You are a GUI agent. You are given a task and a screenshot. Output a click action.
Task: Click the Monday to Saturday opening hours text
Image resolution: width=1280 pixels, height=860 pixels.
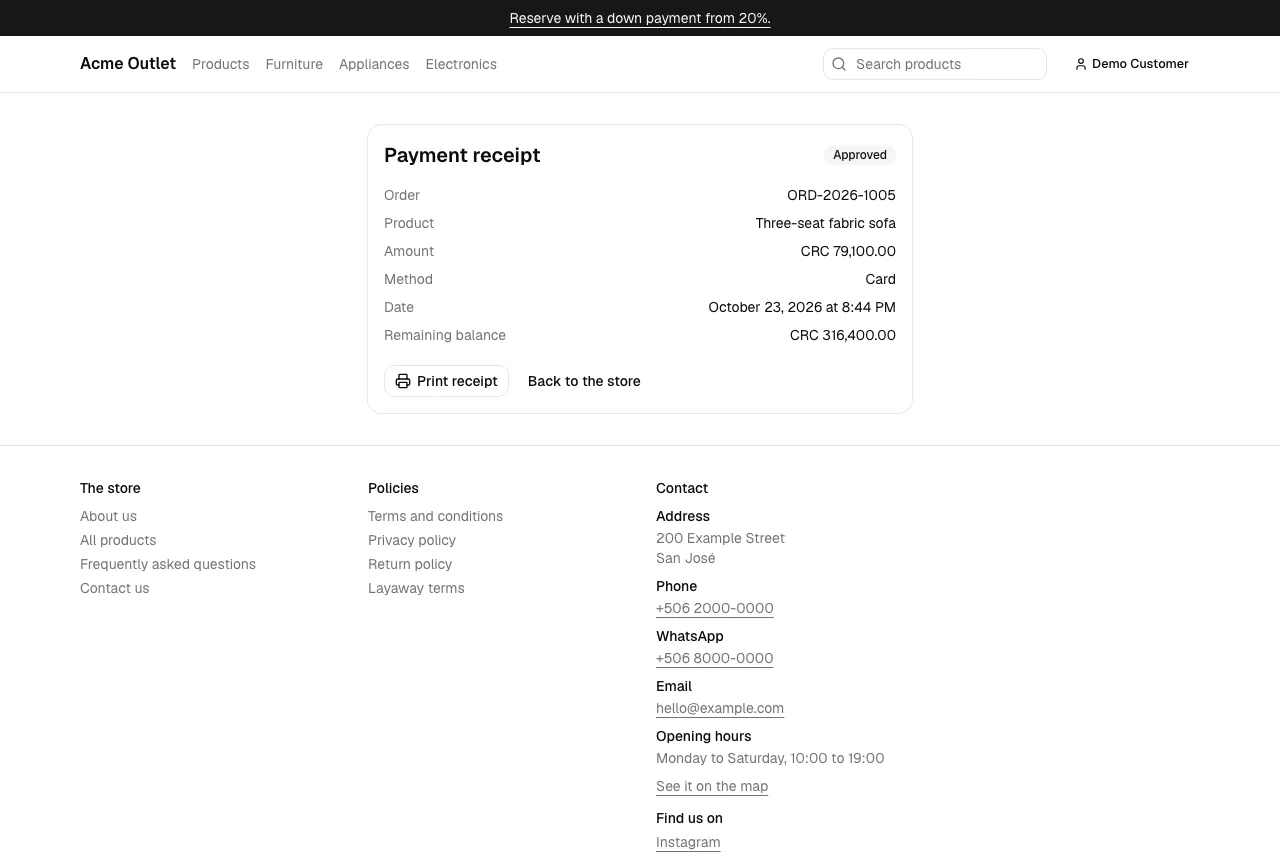[x=770, y=758]
